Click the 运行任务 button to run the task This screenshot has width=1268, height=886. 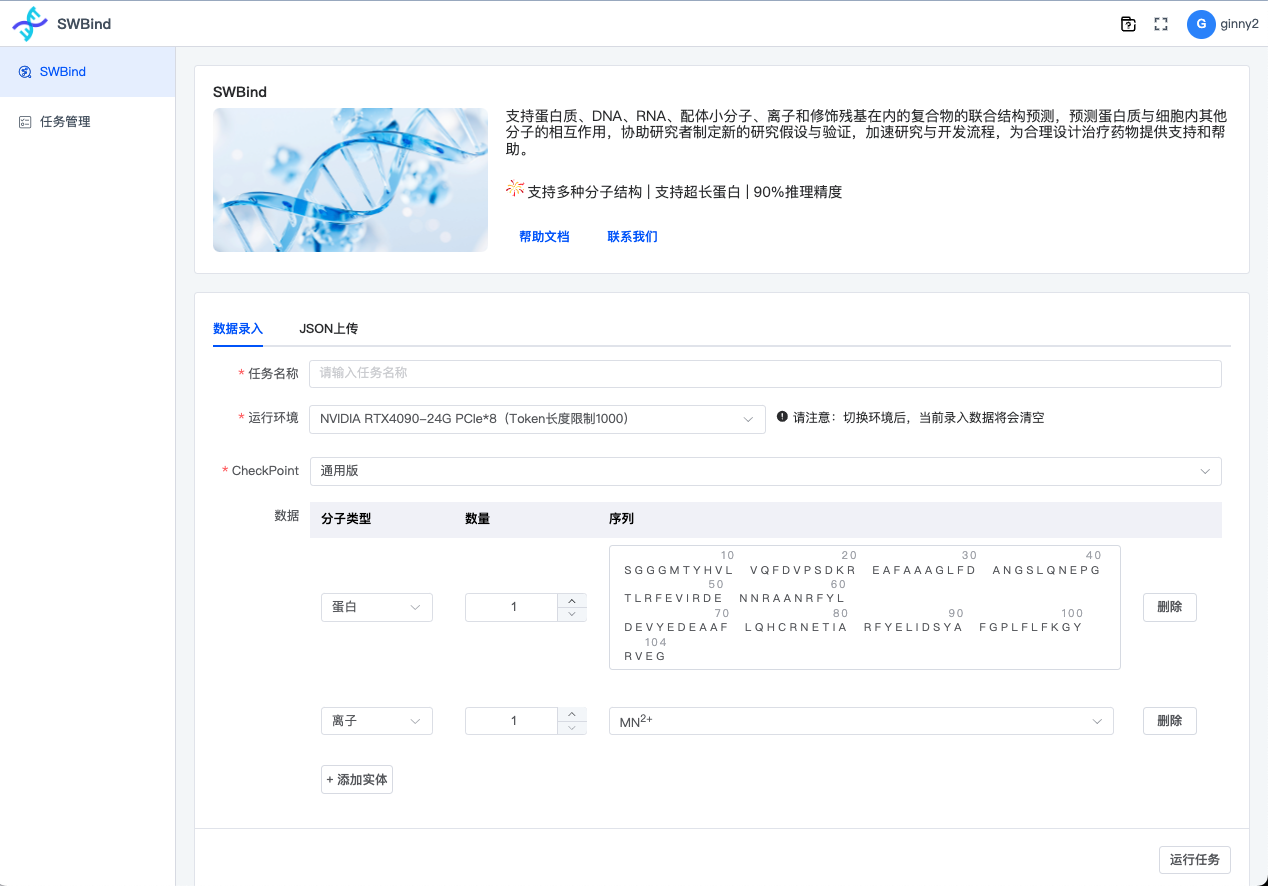(1195, 859)
